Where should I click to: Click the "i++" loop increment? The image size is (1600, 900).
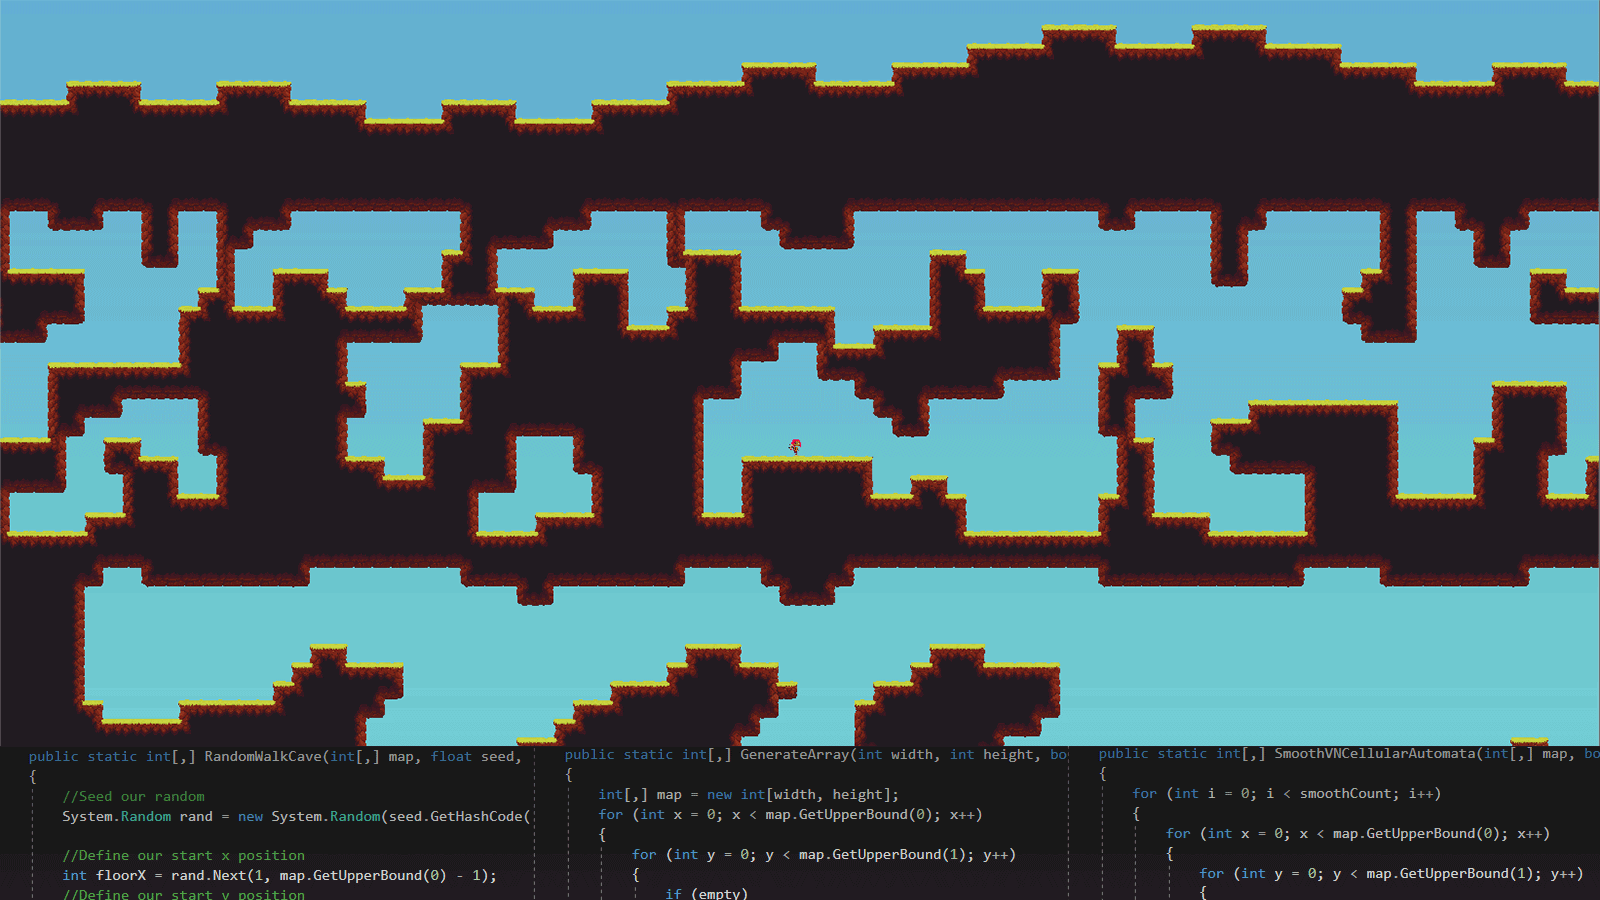coord(1420,794)
